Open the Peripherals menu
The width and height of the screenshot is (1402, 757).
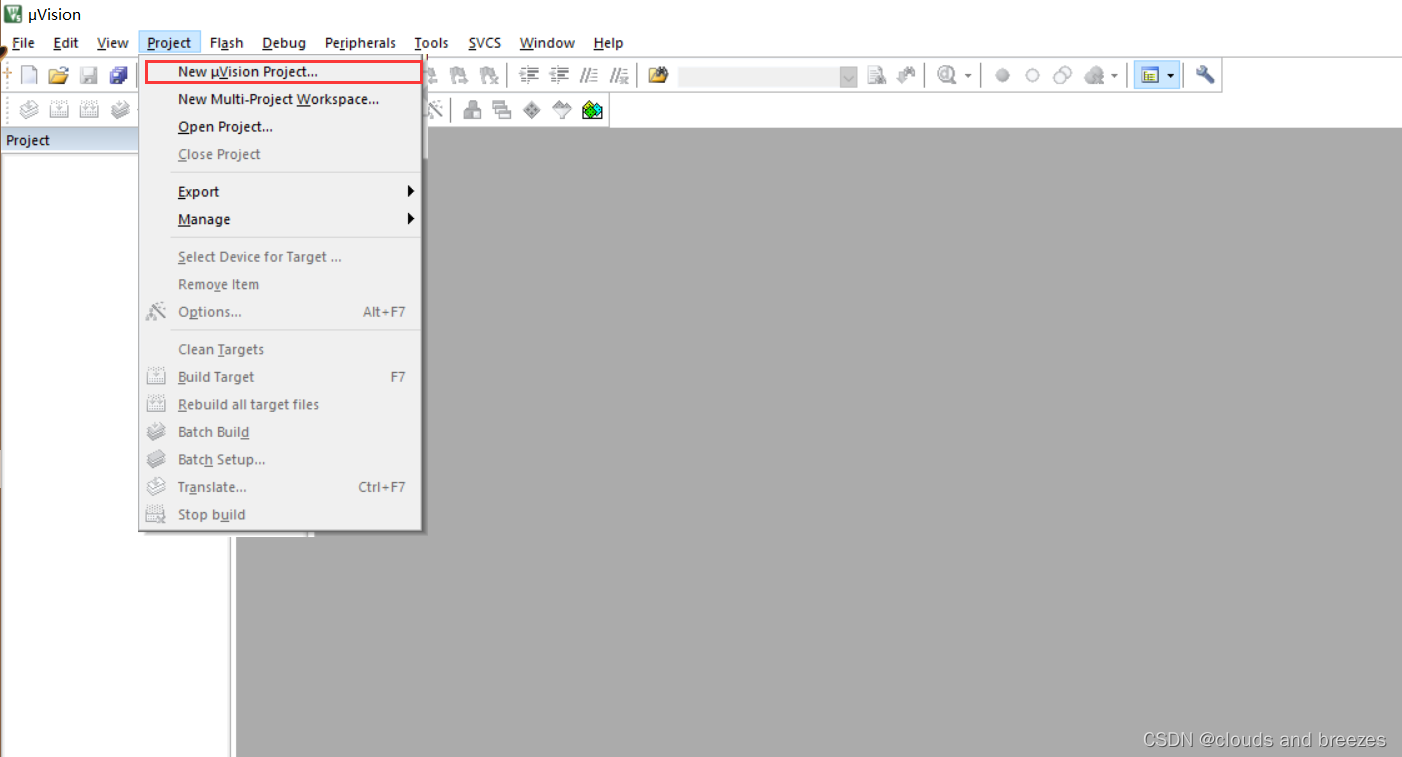(x=360, y=43)
